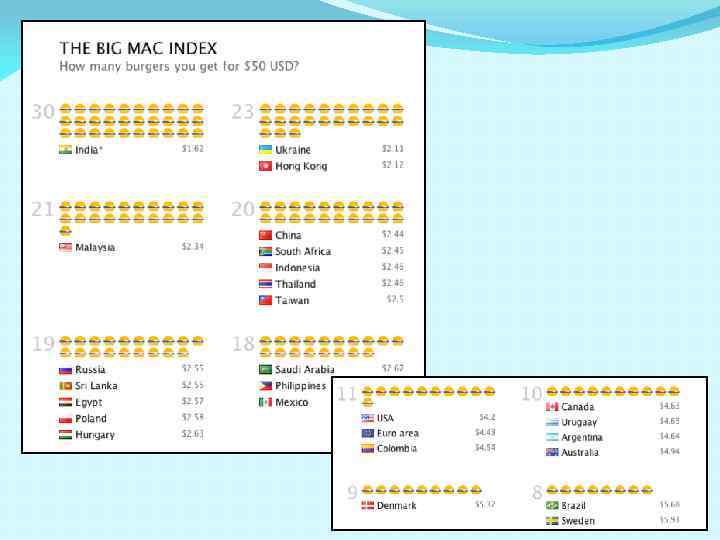Click the large number 23 above Ukraine
The width and height of the screenshot is (720, 540).
(242, 112)
